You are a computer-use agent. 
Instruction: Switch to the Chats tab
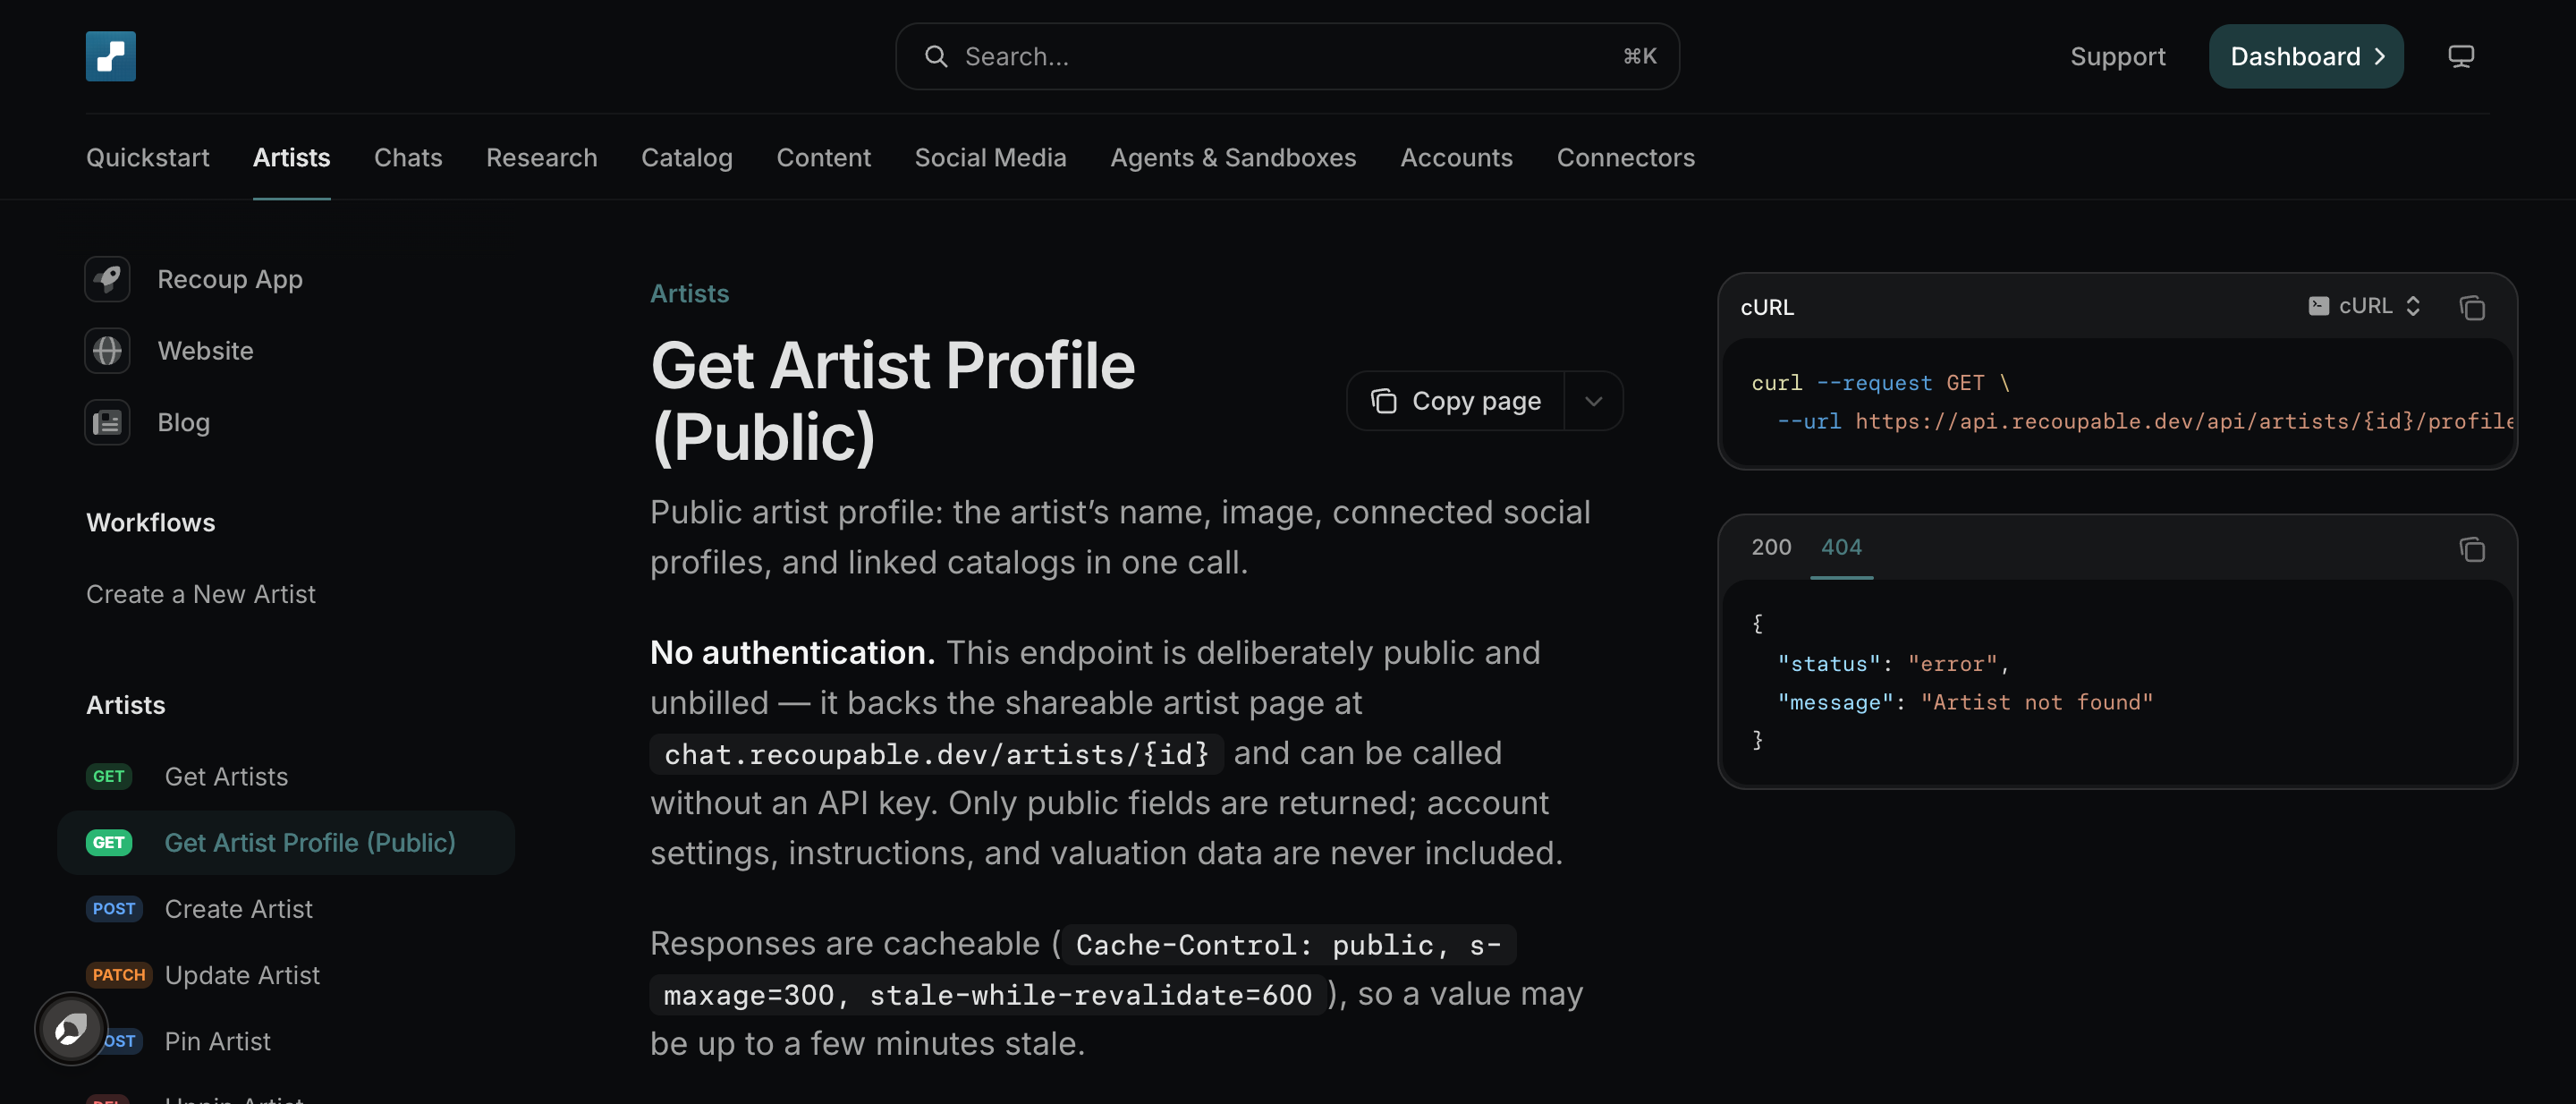[408, 157]
